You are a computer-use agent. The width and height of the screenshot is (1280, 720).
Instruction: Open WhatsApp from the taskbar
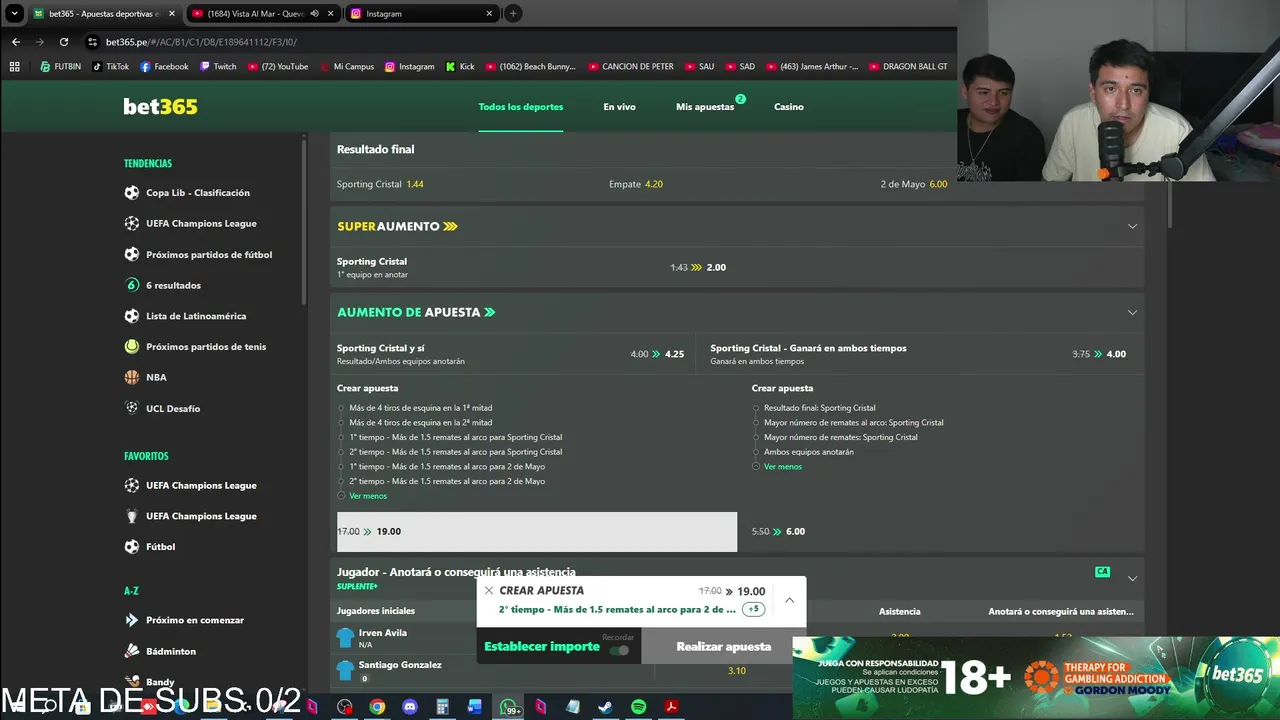click(x=510, y=707)
